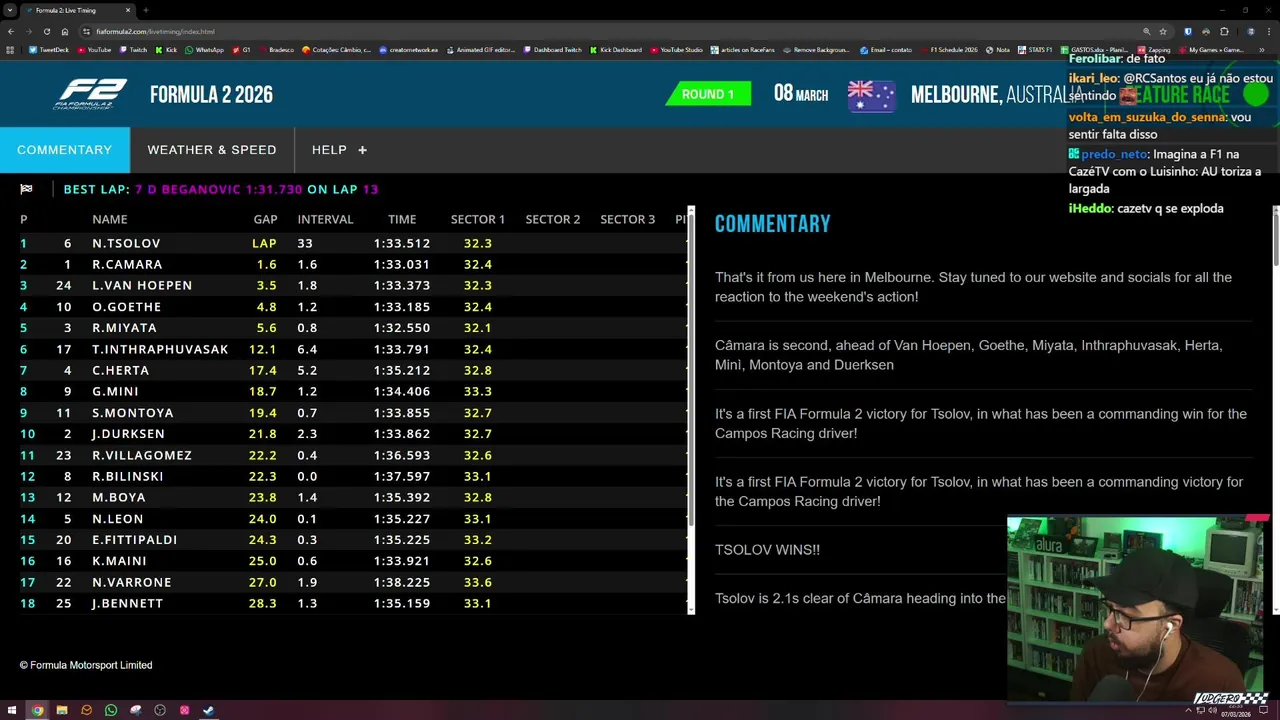
Task: Click the Chrome taskbar icon
Action: point(37,711)
